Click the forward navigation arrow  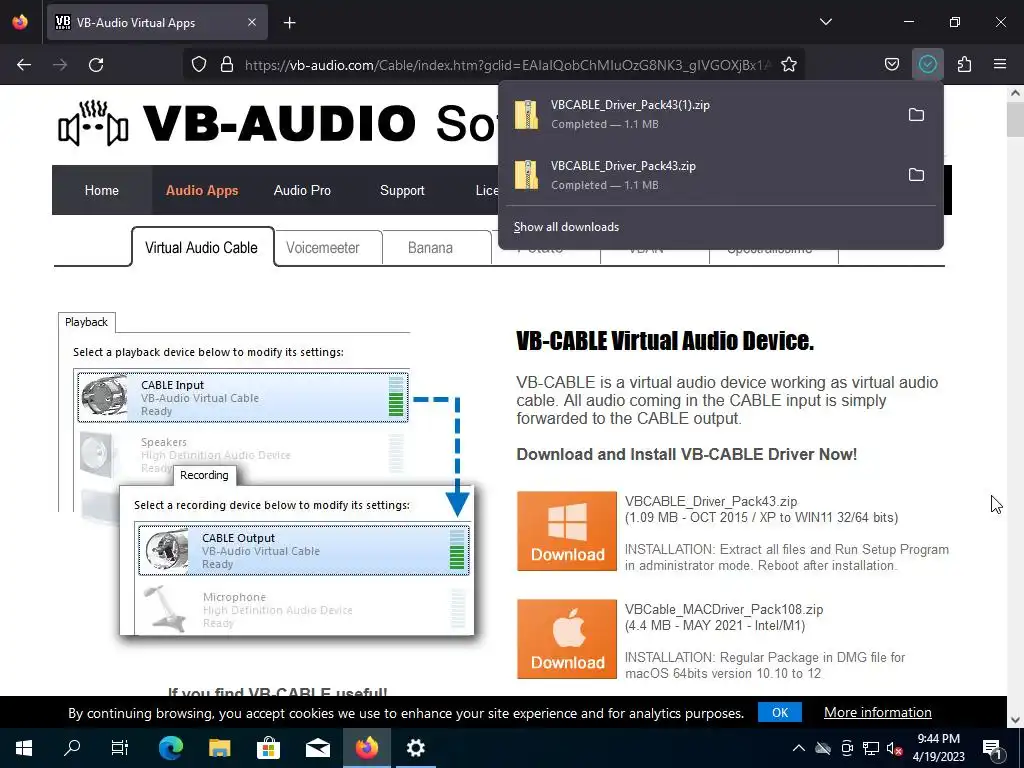click(60, 65)
